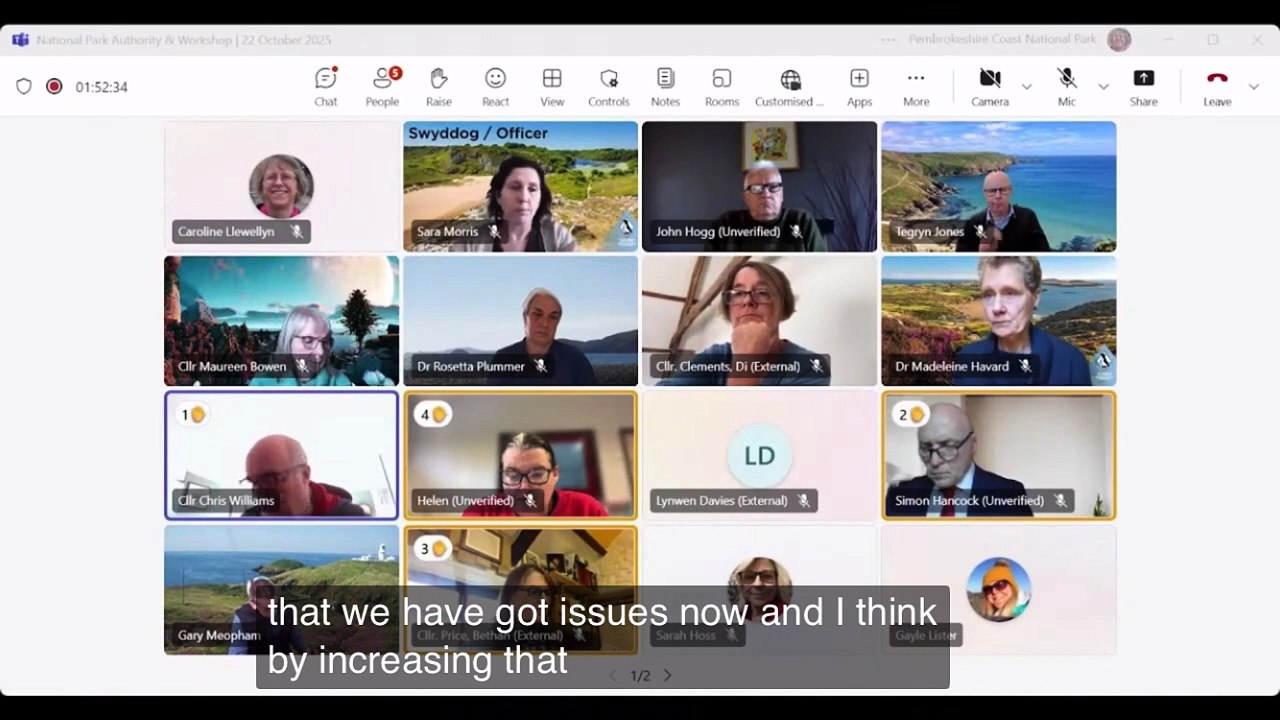The image size is (1280, 720).
Task: Go to next page of participants
Action: 667,676
